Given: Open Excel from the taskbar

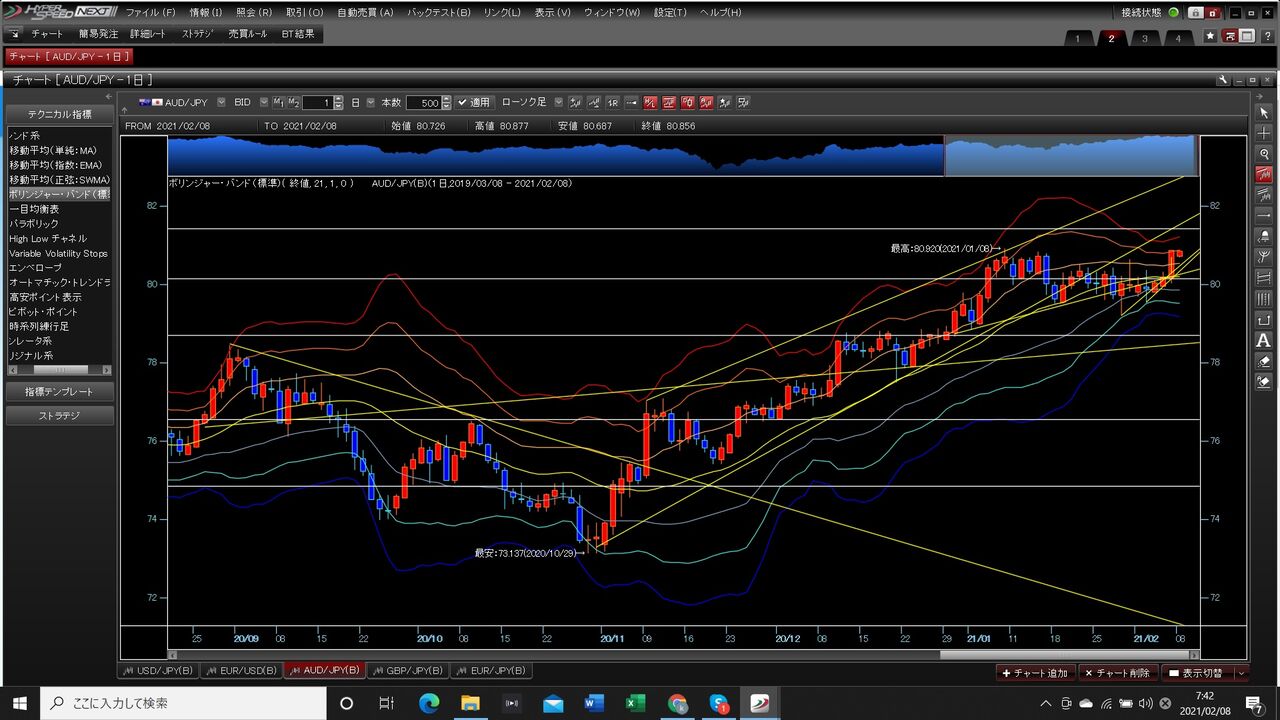Looking at the screenshot, I should [636, 703].
